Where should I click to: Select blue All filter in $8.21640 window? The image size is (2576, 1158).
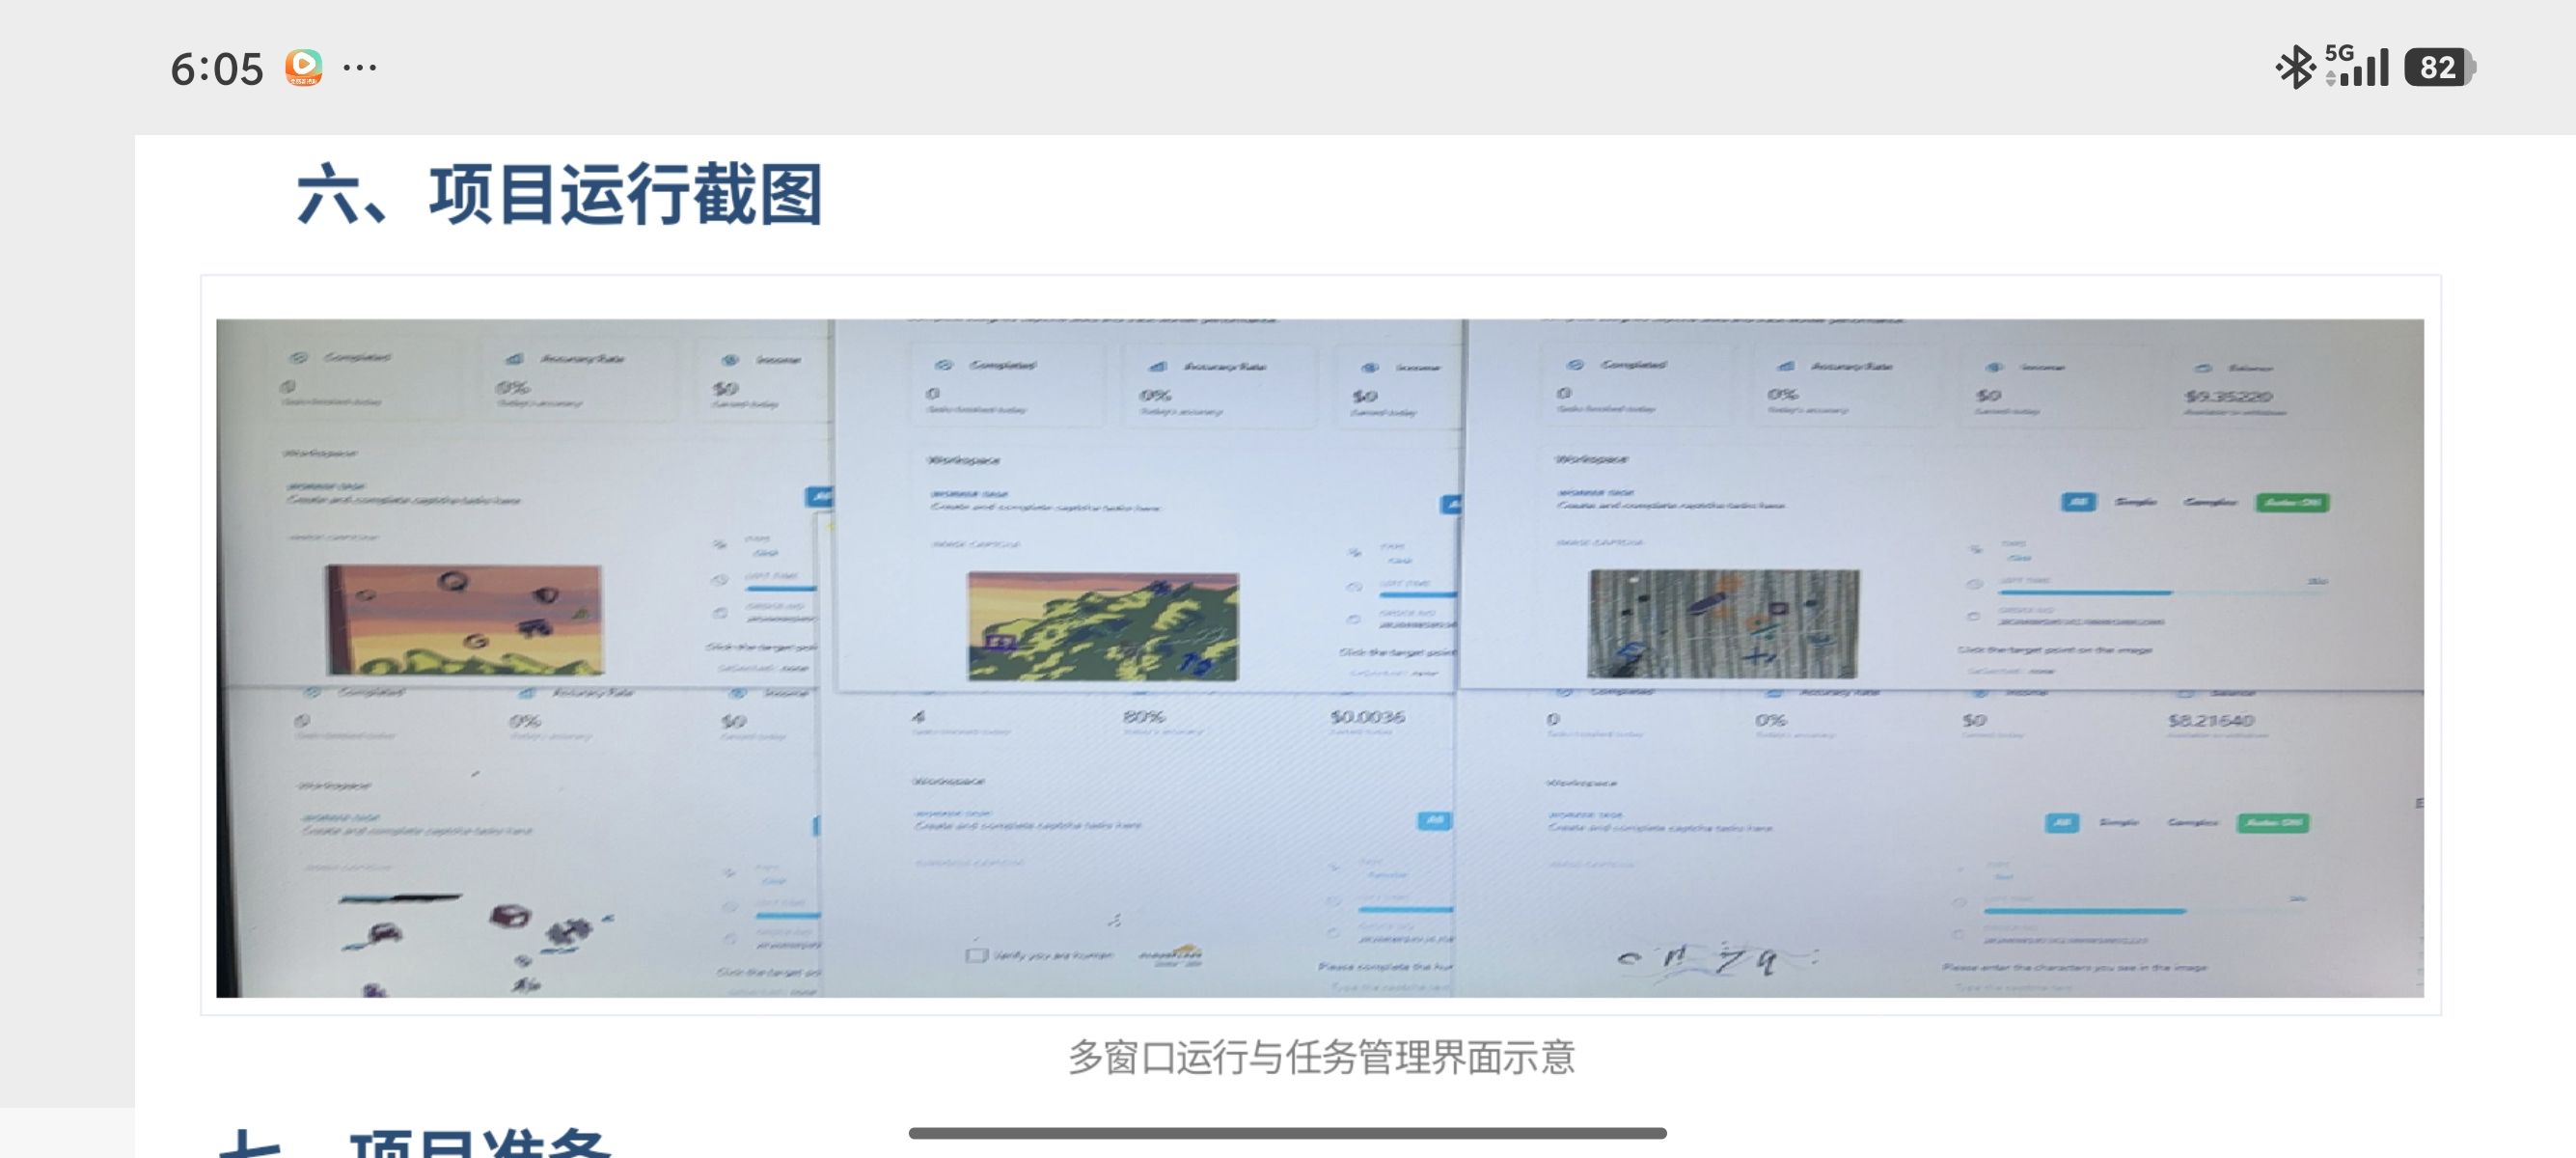2062,823
